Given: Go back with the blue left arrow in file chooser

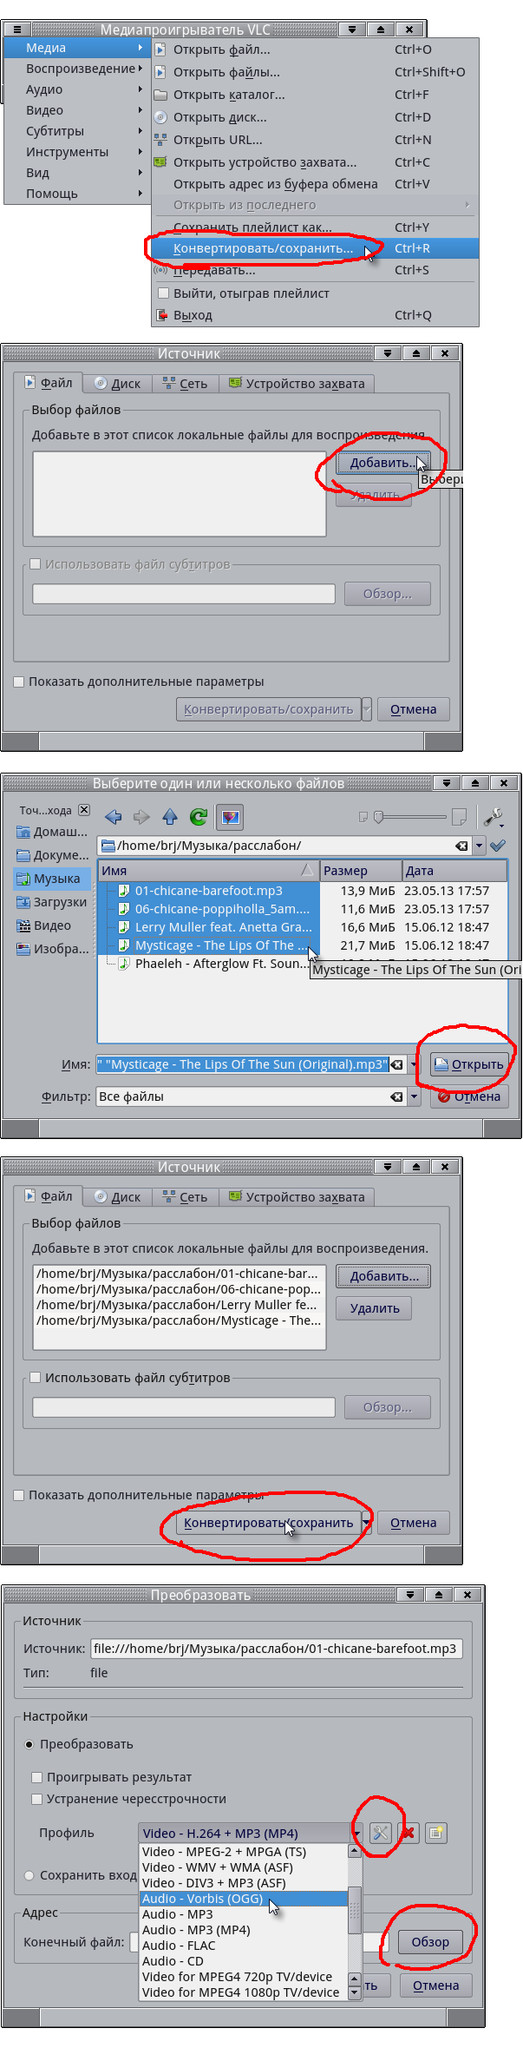Looking at the screenshot, I should tap(113, 817).
